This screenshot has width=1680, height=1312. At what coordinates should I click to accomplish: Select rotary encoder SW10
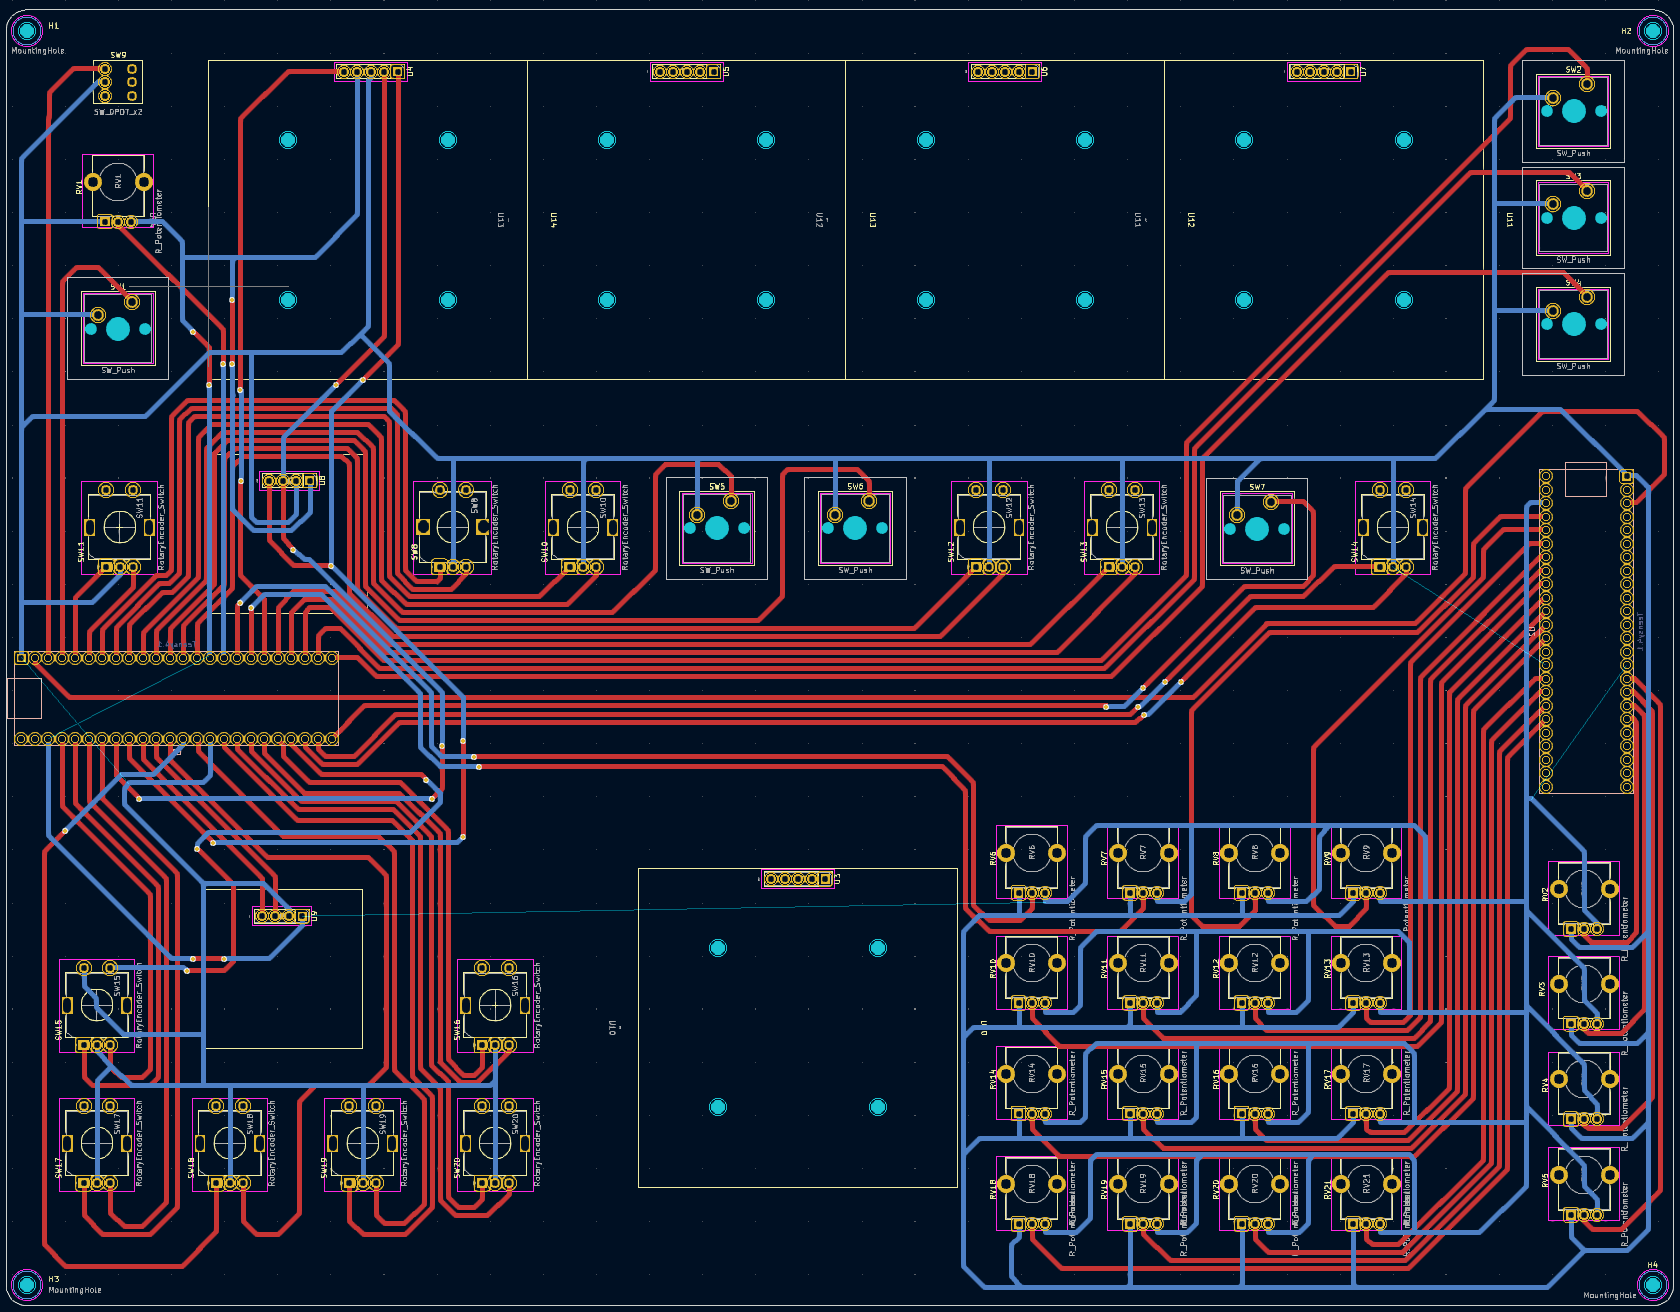[x=582, y=527]
